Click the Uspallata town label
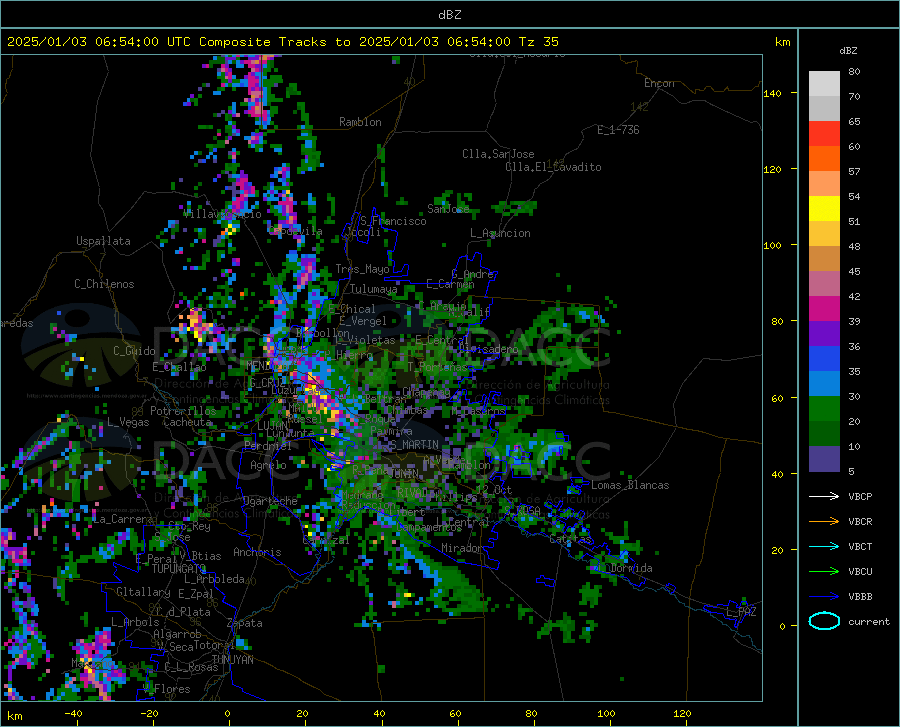 tap(103, 241)
